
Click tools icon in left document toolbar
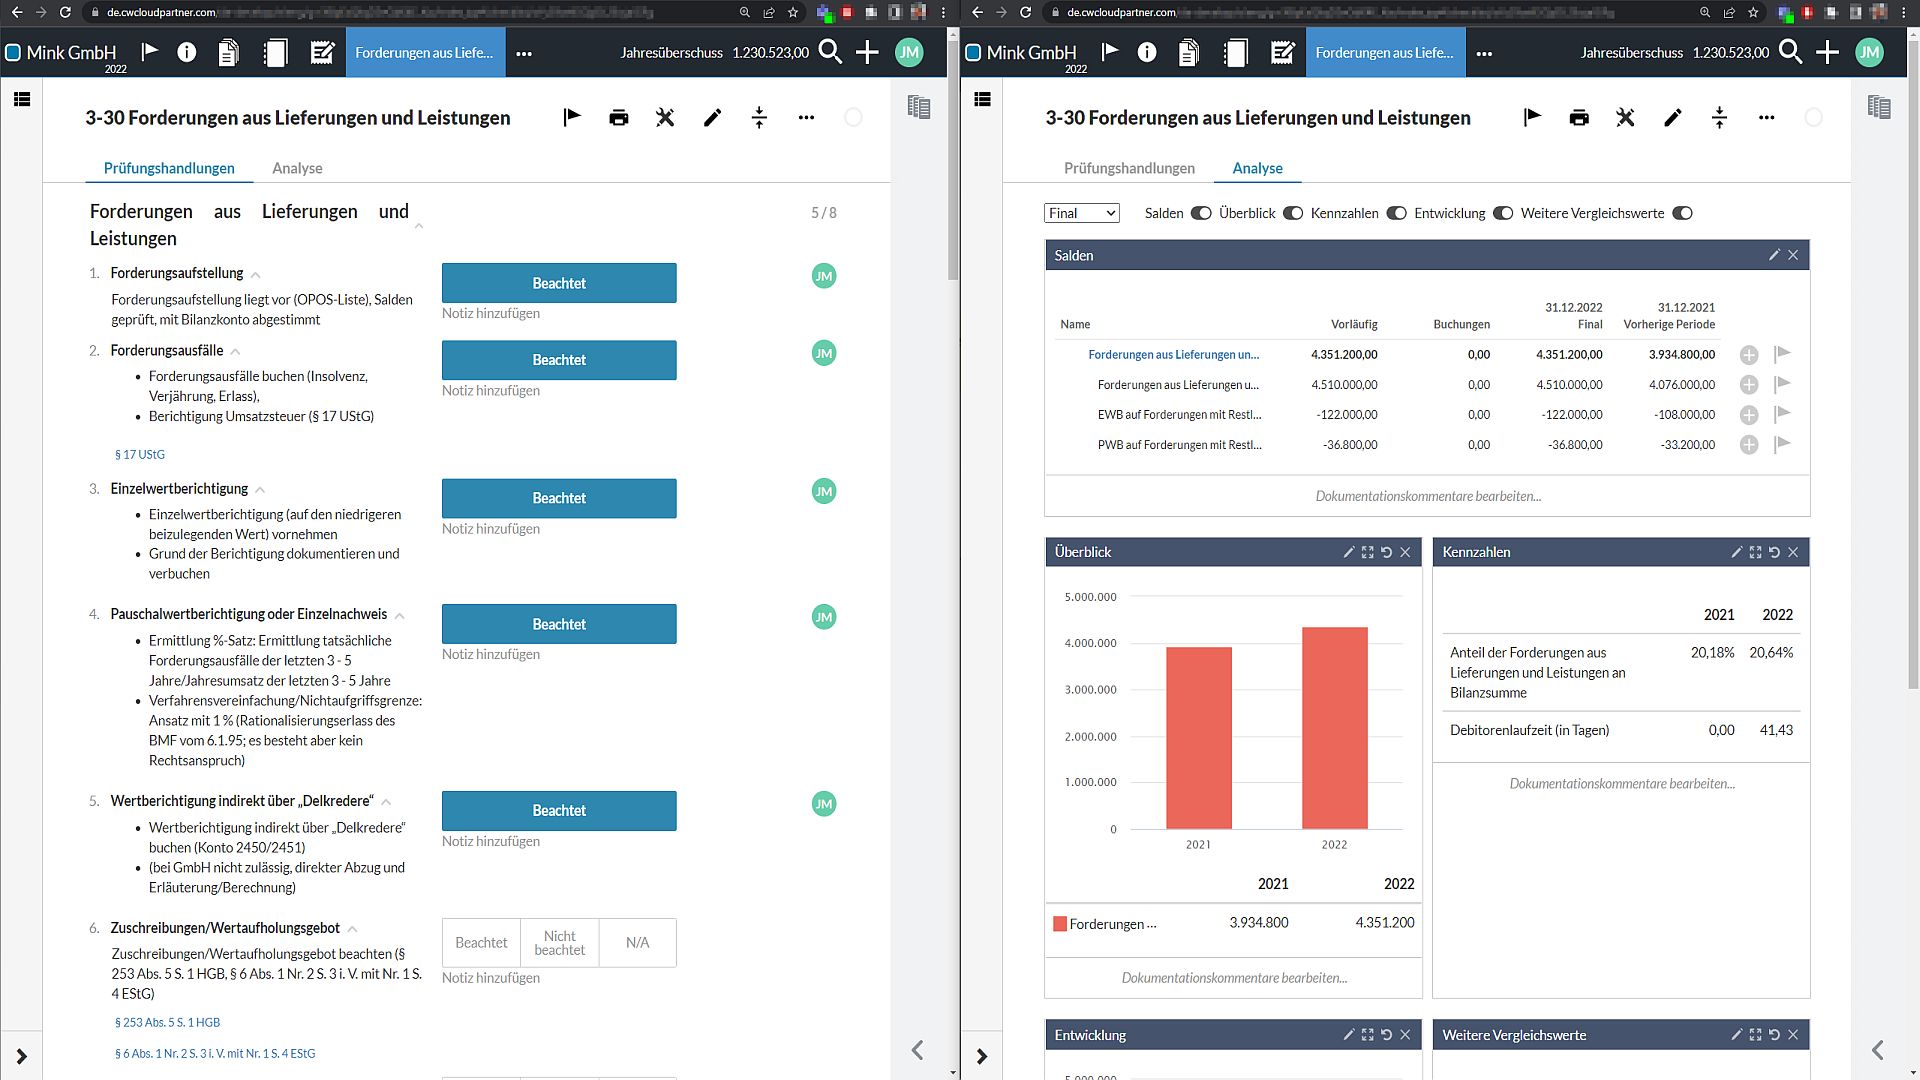click(x=665, y=118)
